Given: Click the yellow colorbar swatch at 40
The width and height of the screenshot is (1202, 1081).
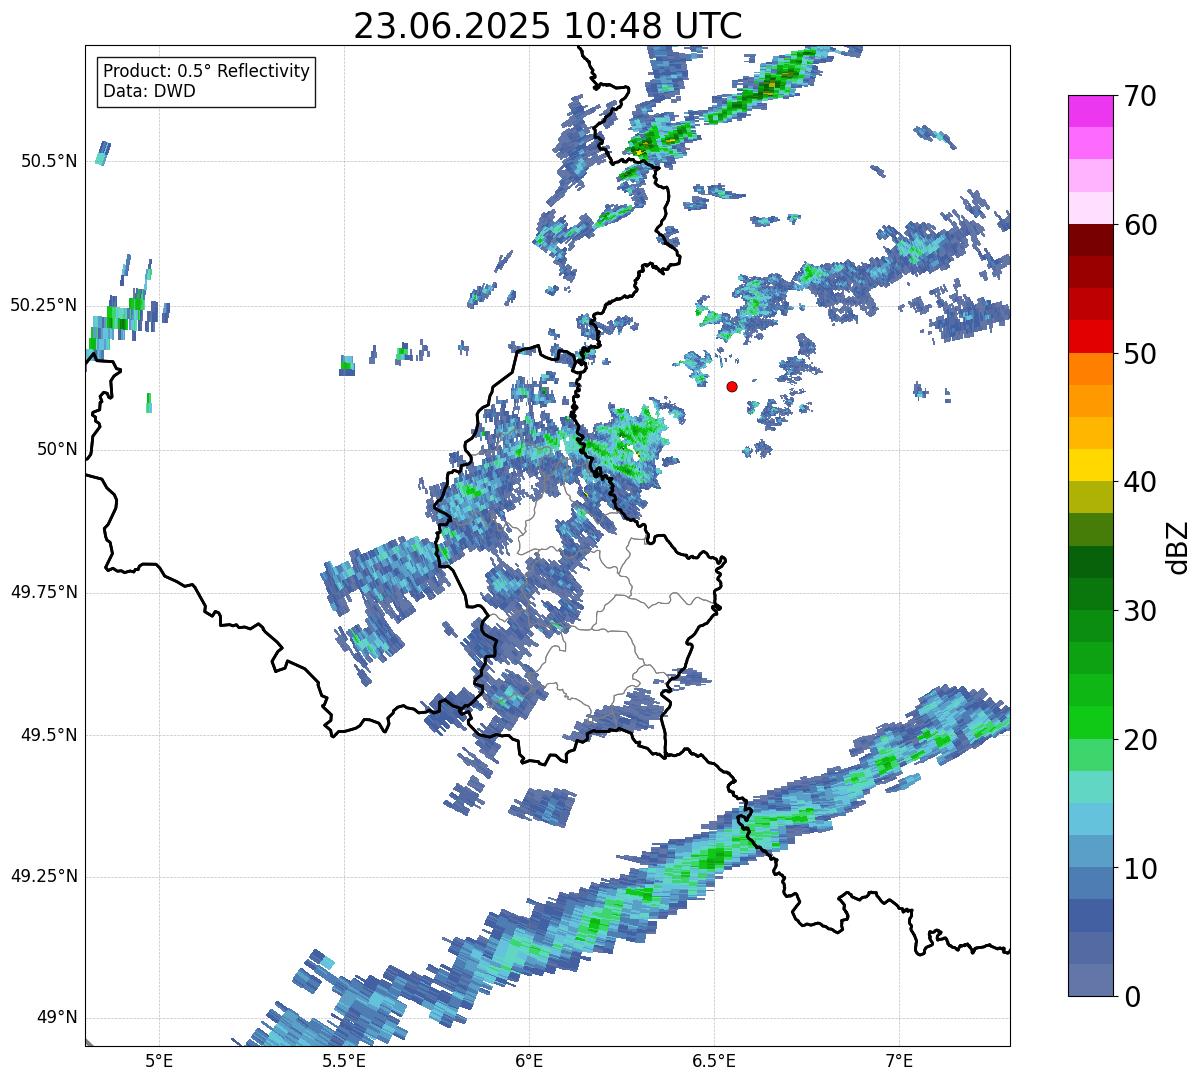Looking at the screenshot, I should point(1090,465).
